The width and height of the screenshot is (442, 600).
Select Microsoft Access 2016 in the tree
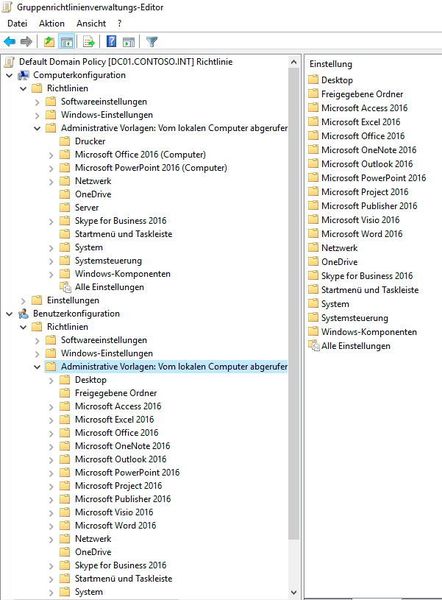point(118,406)
